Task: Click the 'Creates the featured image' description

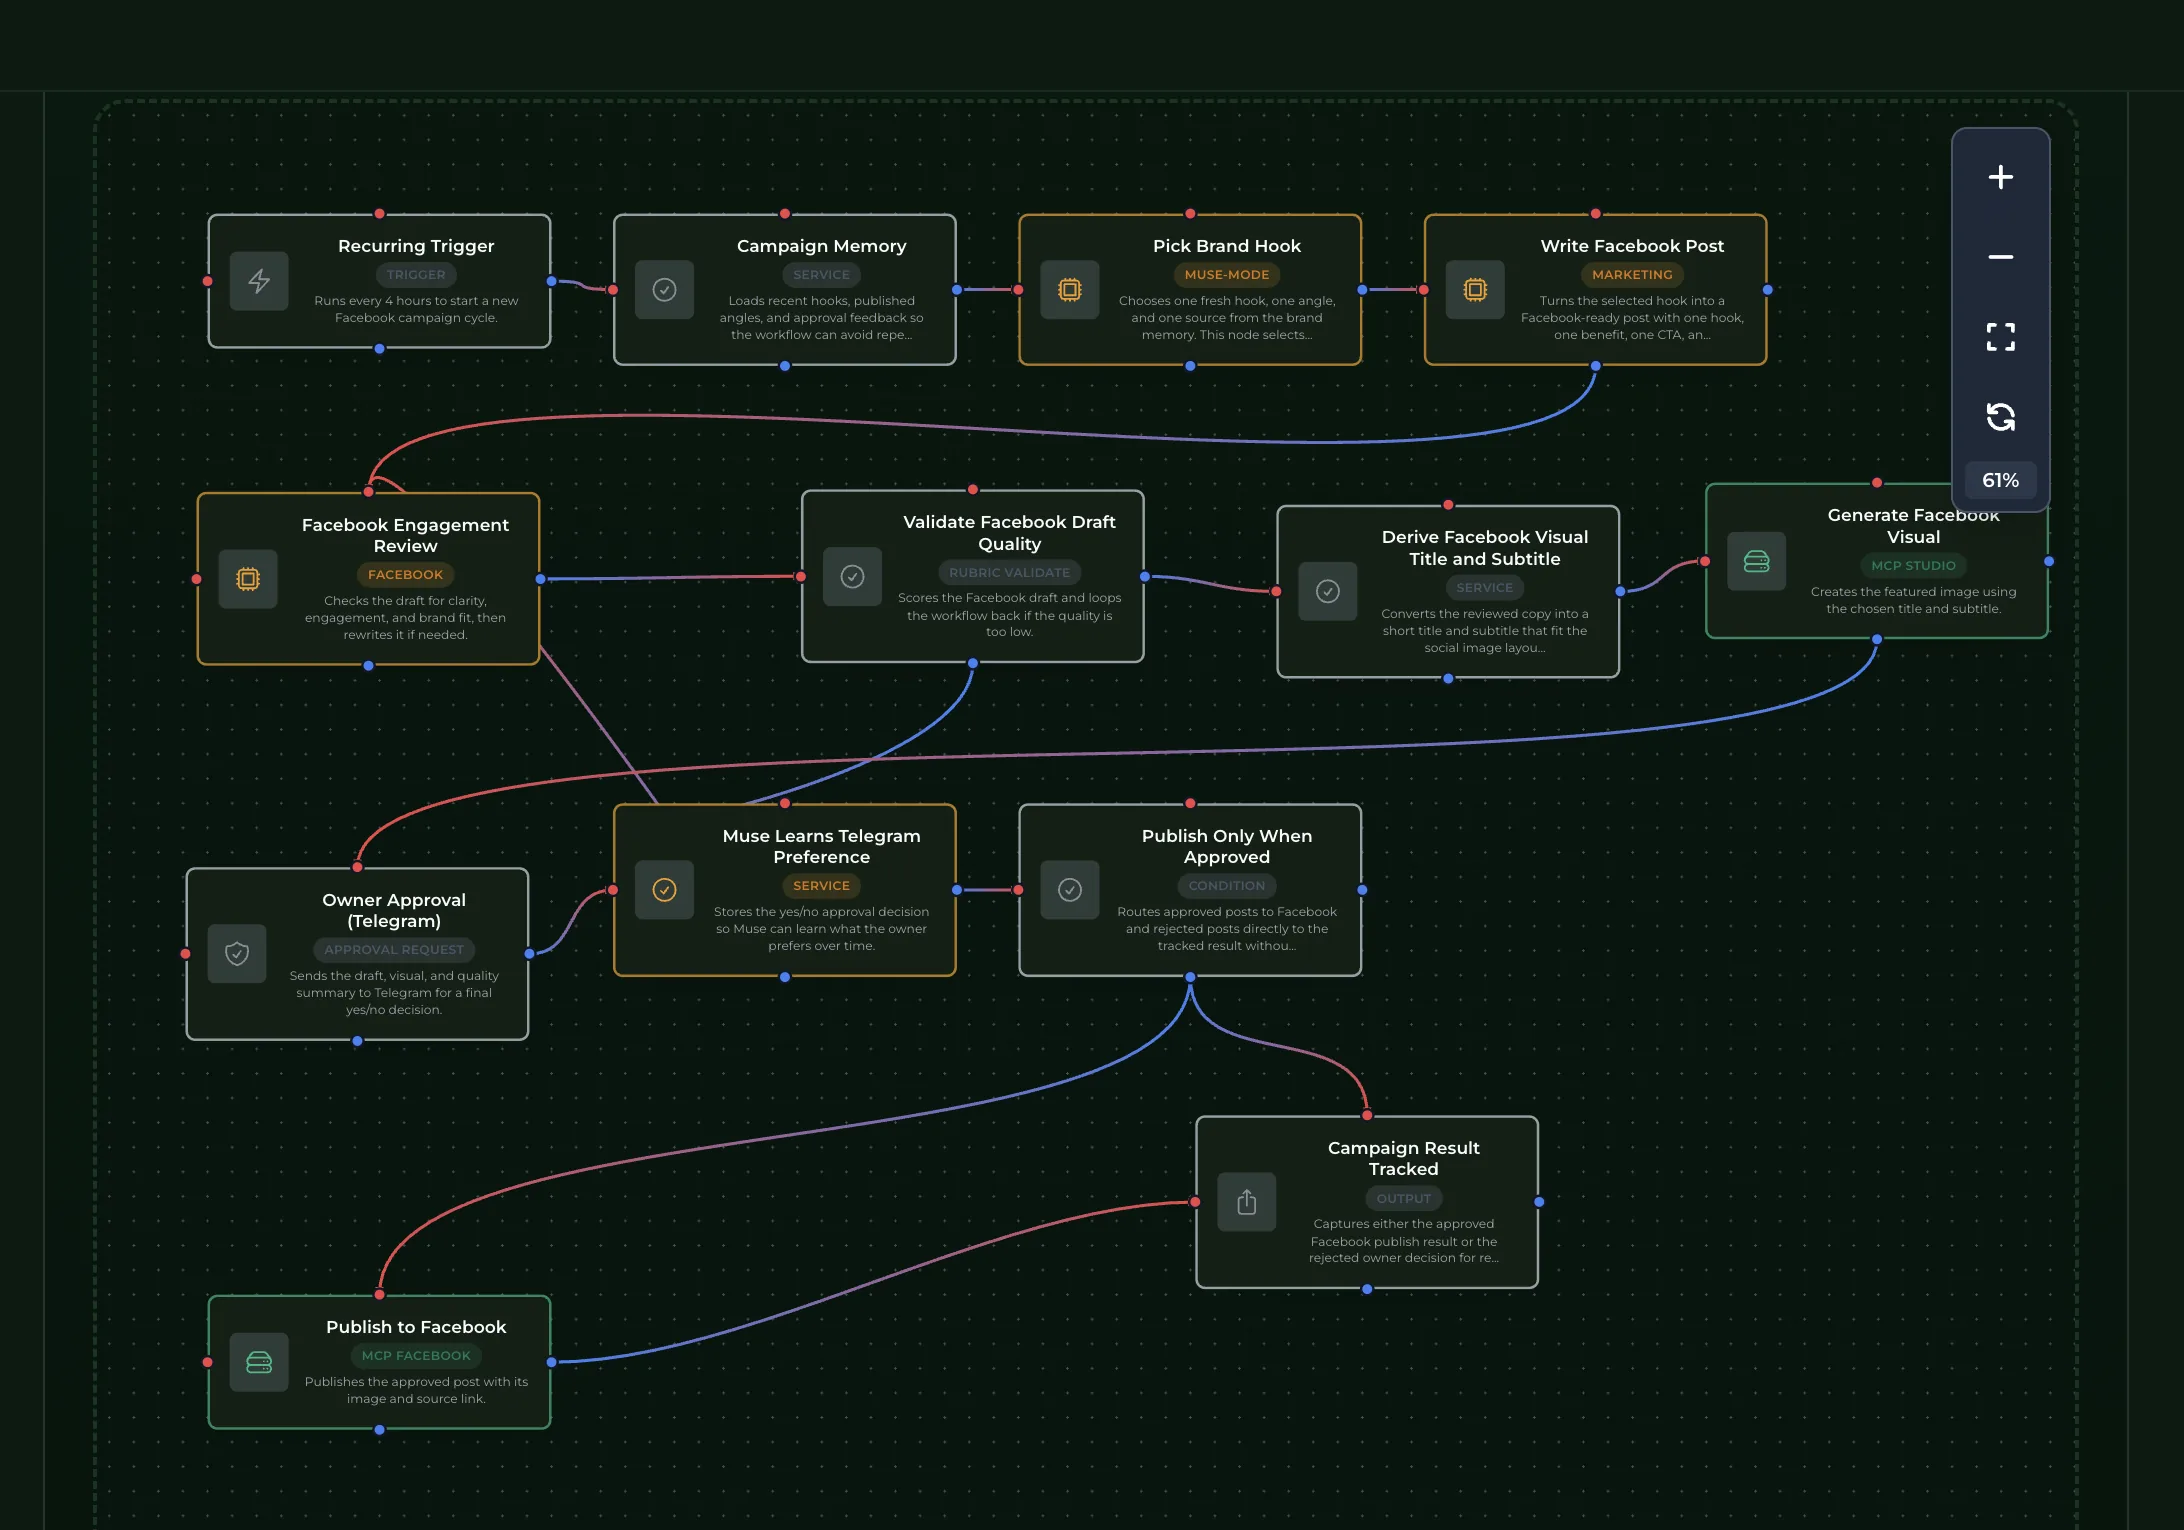Action: pos(1913,600)
